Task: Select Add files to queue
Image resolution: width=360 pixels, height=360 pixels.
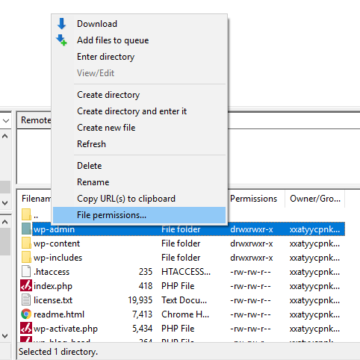Action: pyautogui.click(x=113, y=41)
